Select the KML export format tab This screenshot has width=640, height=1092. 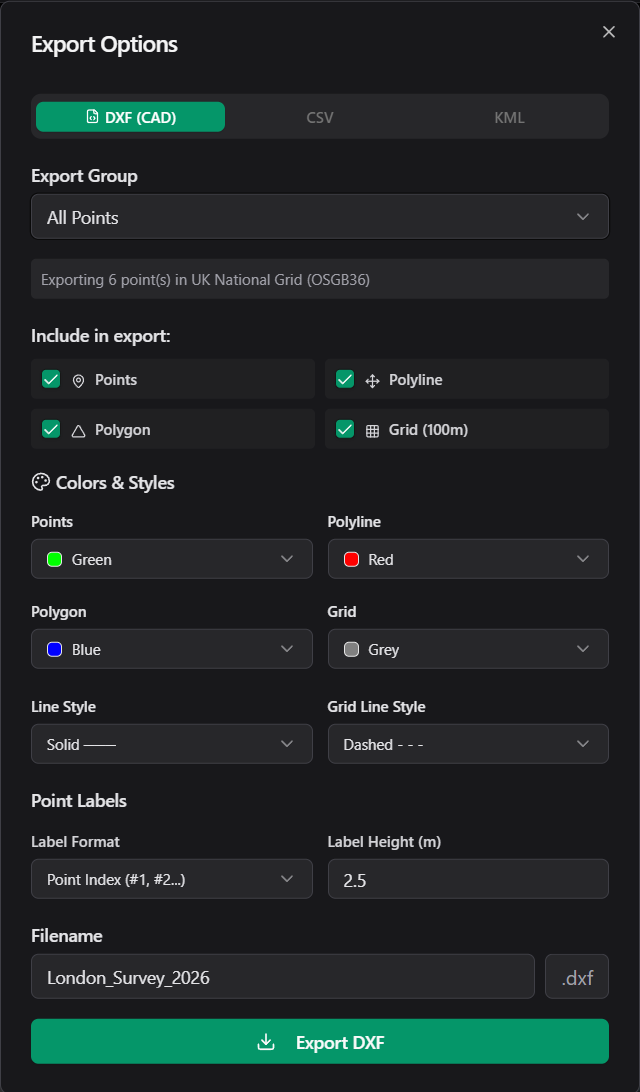point(509,116)
